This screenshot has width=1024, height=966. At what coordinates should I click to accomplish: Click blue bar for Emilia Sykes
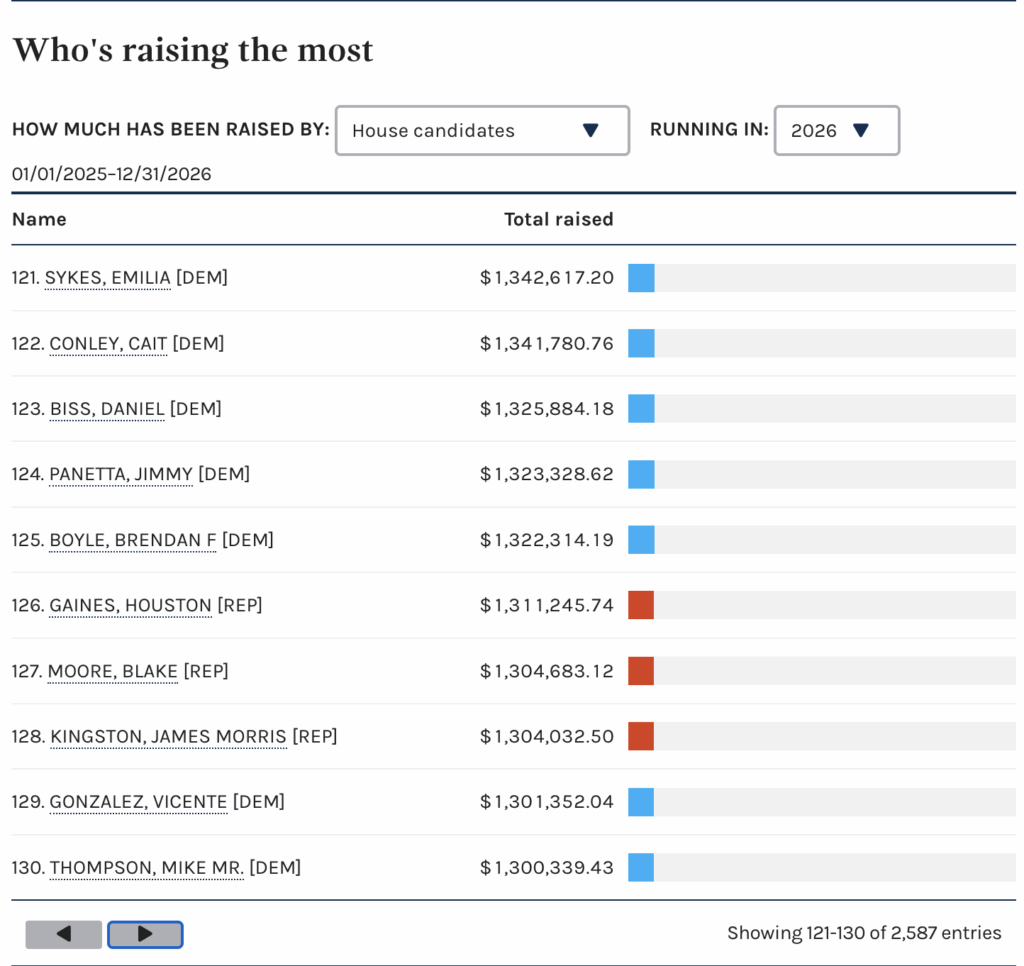pos(641,278)
